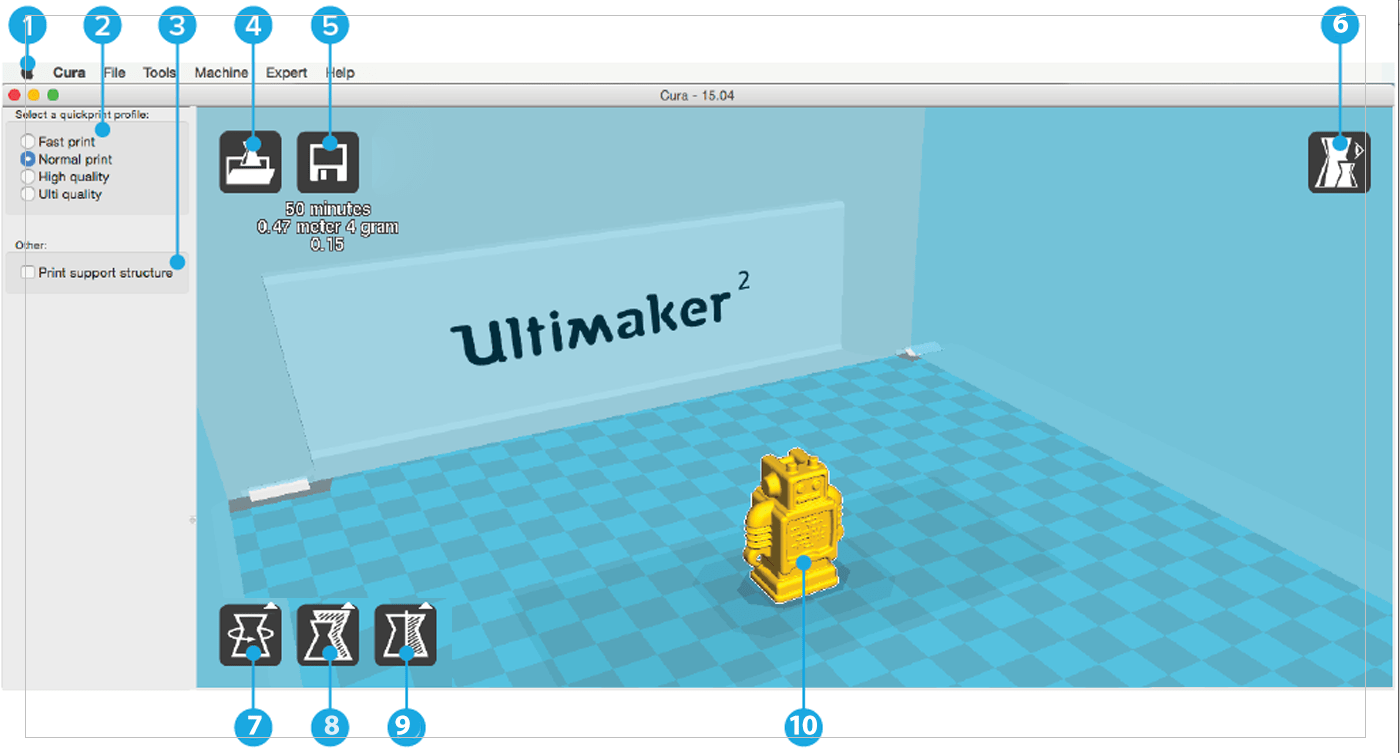Click the "50 minutes" print time text
The height and width of the screenshot is (753, 1400).
(x=328, y=209)
